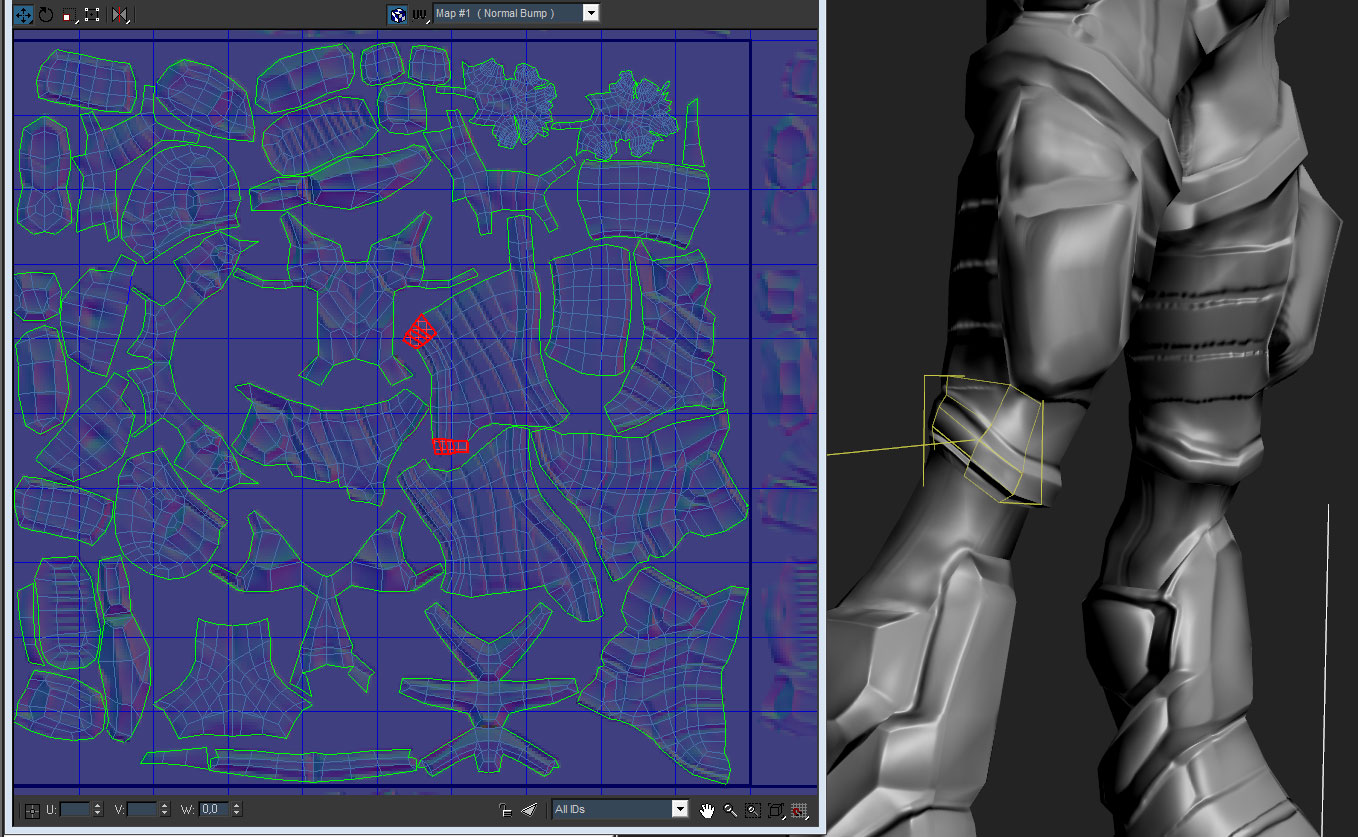Select the Move UV tool
Screen dimensions: 1358x837
tap(22, 15)
